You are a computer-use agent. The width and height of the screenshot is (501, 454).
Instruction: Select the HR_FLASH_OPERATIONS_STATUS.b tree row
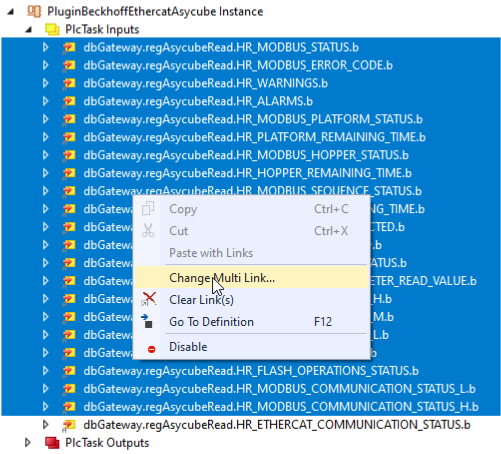coord(251,371)
